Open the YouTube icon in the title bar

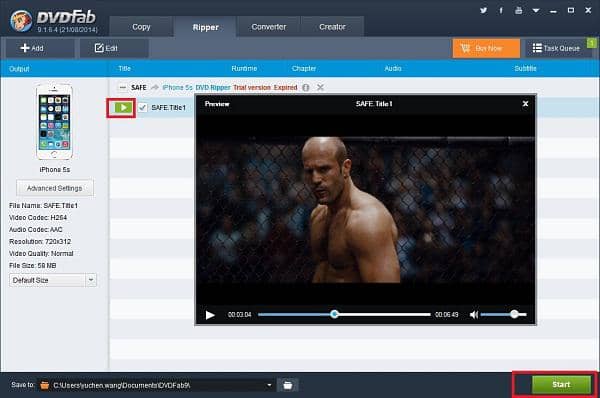(518, 10)
